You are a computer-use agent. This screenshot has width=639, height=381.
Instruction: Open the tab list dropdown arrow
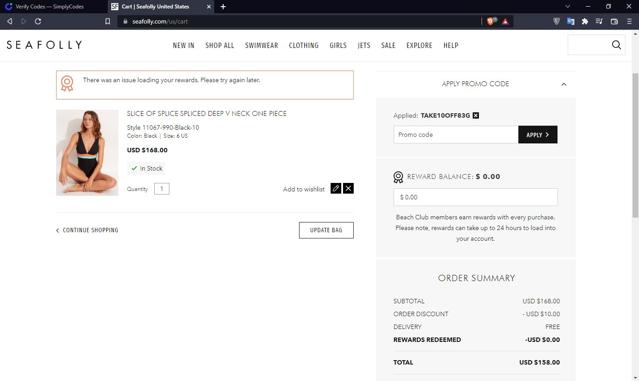[567, 7]
